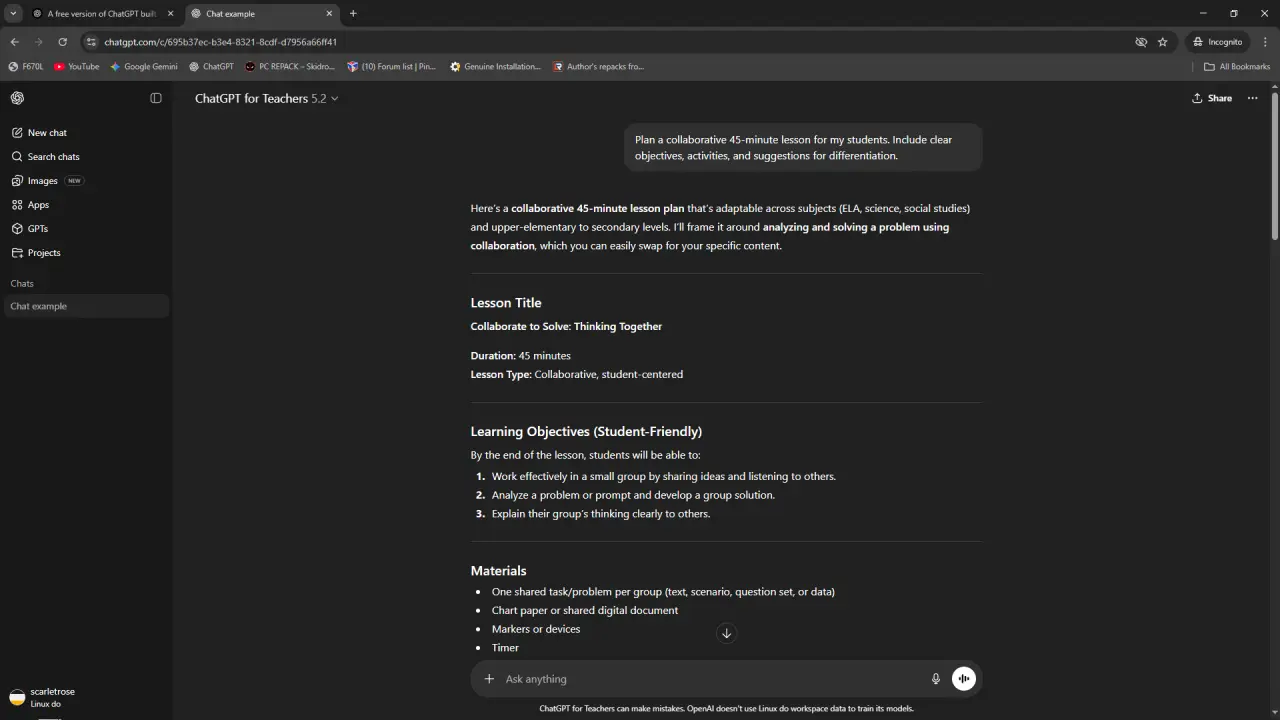Open the F670L bookmark
Viewport: 1280px width, 720px height.
tap(26, 67)
